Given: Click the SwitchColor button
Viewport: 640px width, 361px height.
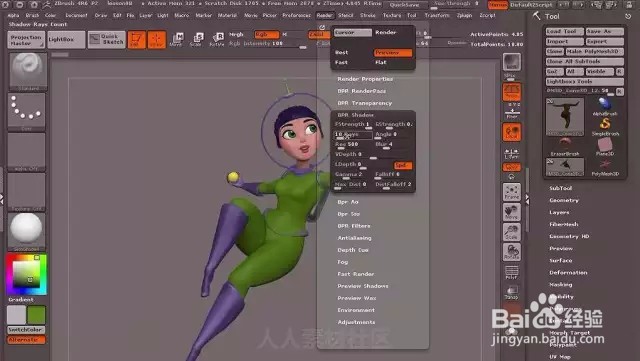Looking at the screenshot, I should pos(27,330).
